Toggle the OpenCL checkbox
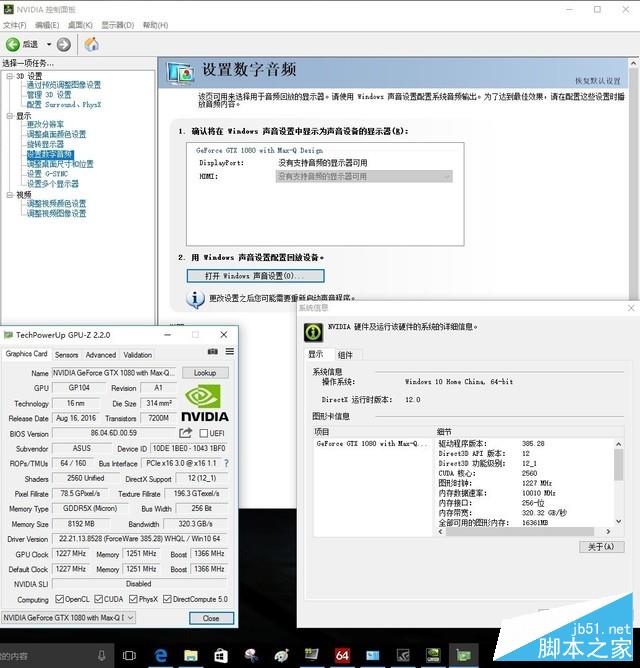Screen dimensions: 640x668 point(60,599)
